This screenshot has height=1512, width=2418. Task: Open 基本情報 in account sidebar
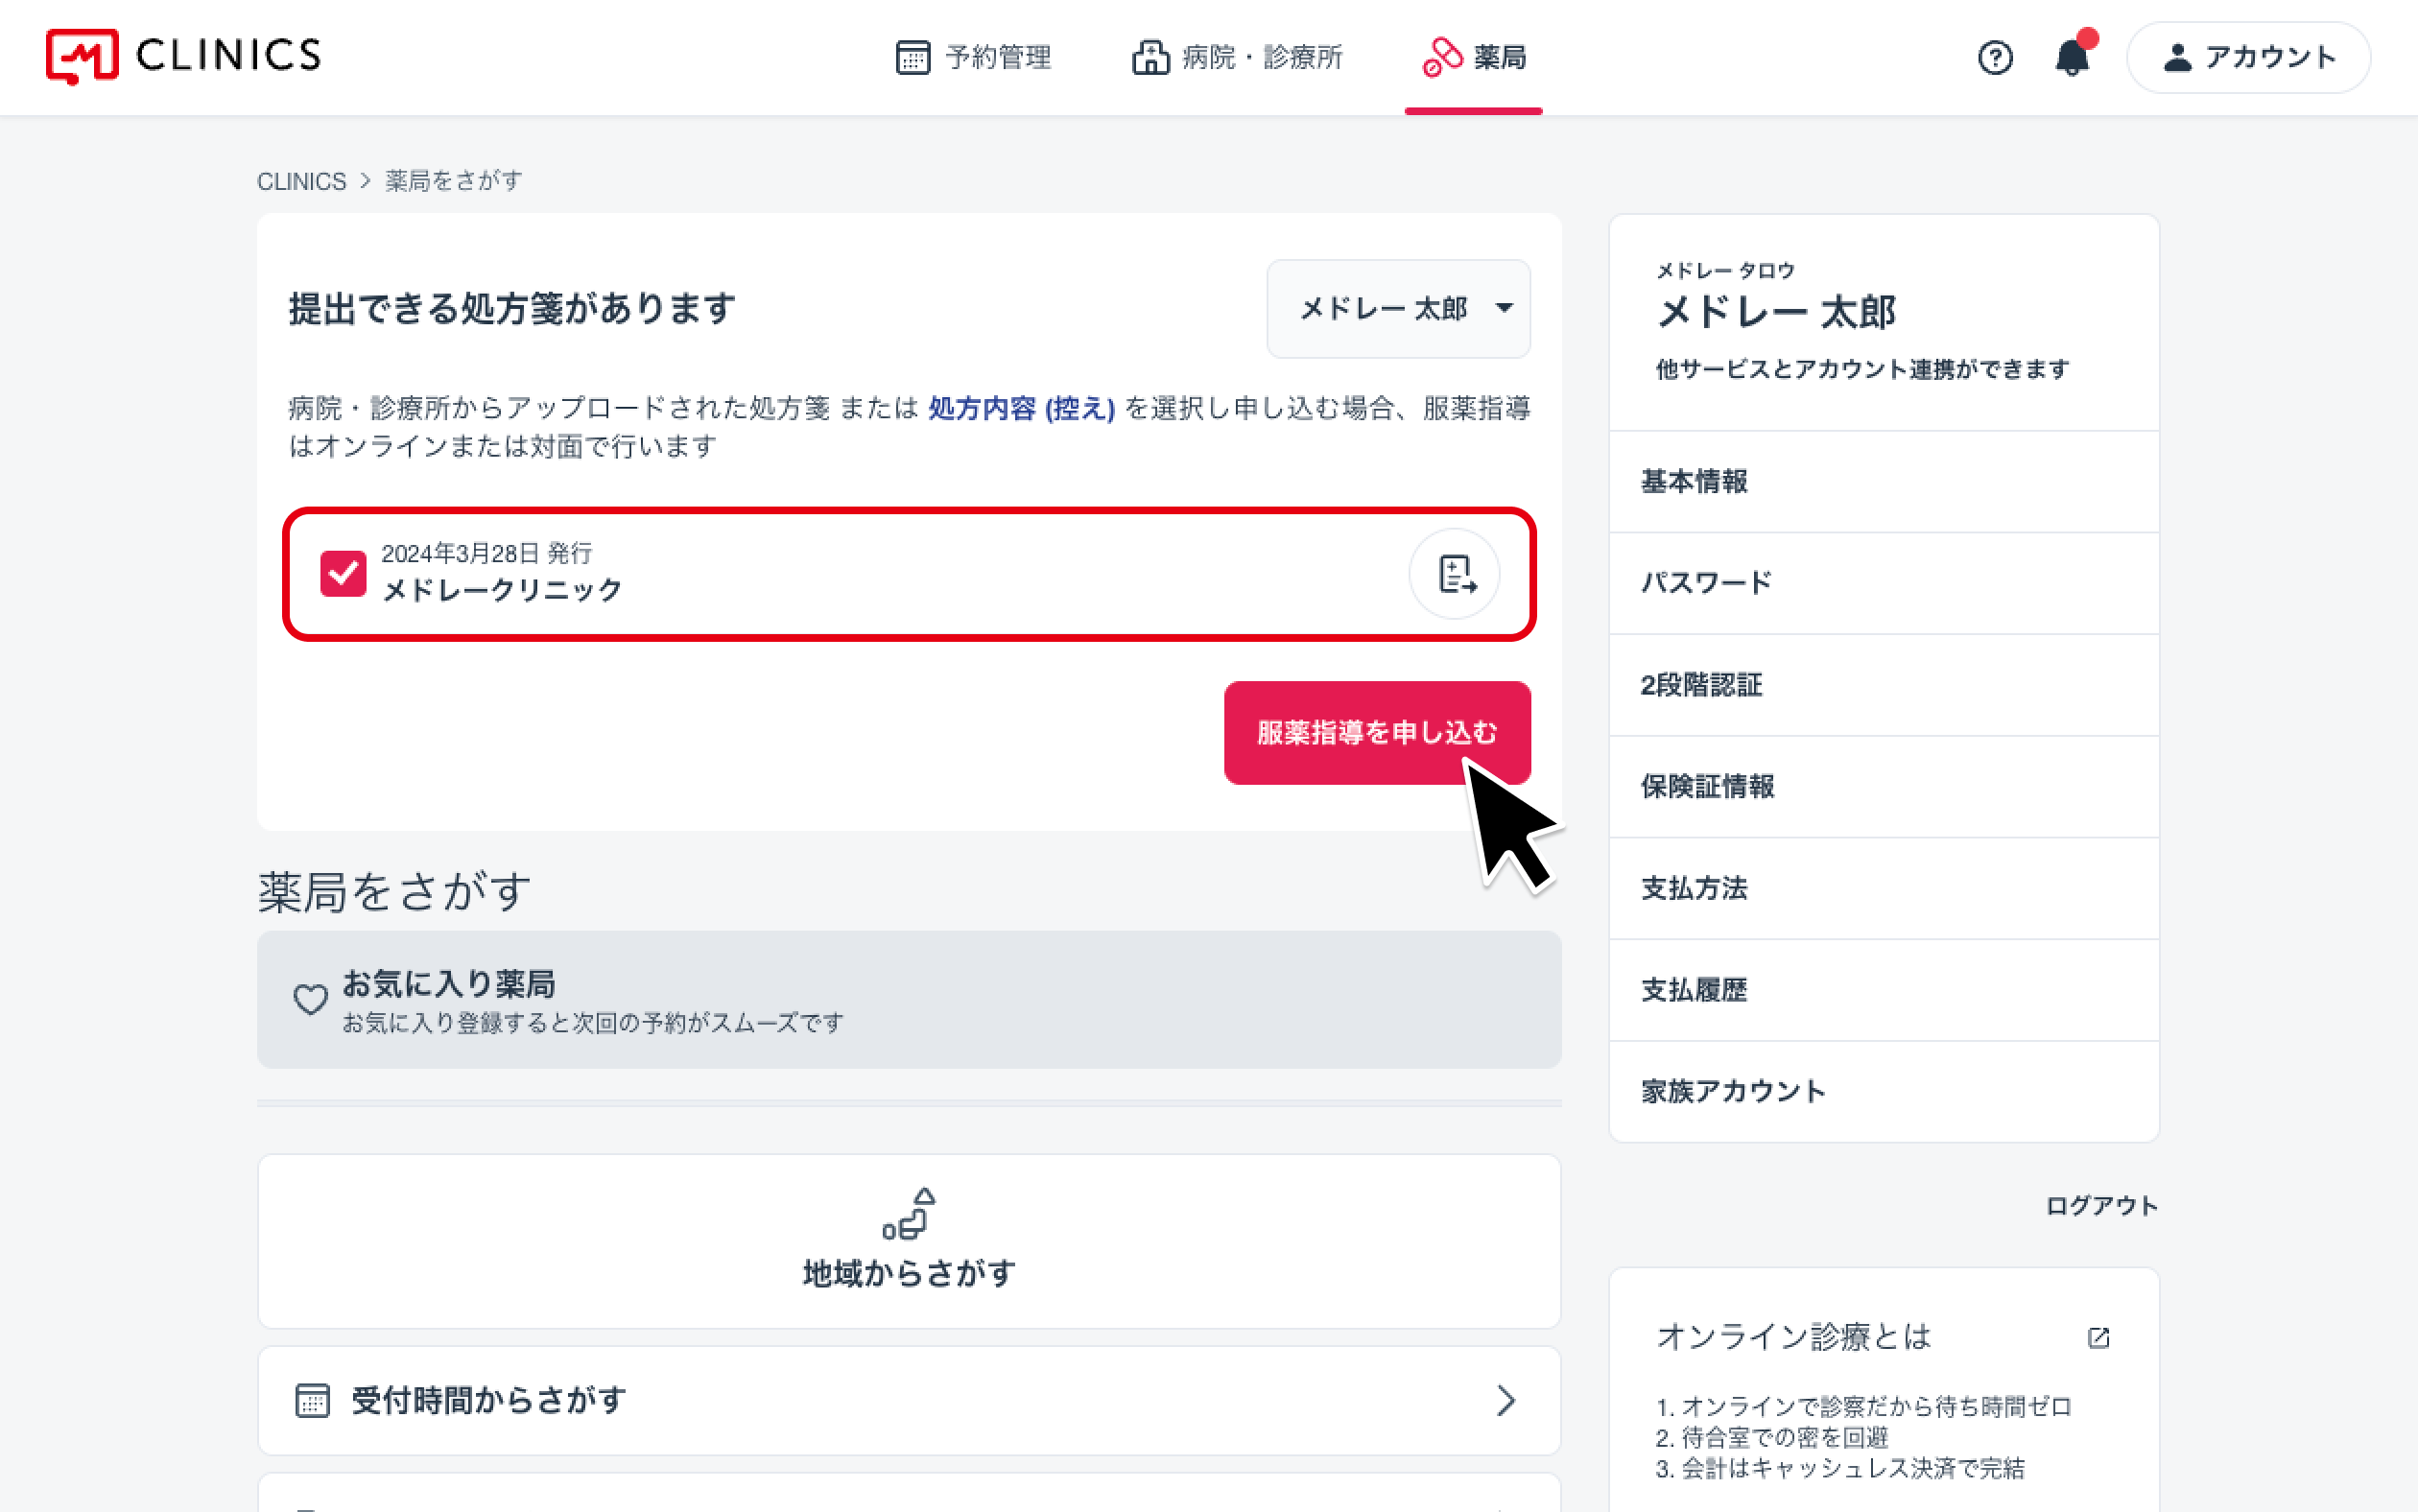1883,482
